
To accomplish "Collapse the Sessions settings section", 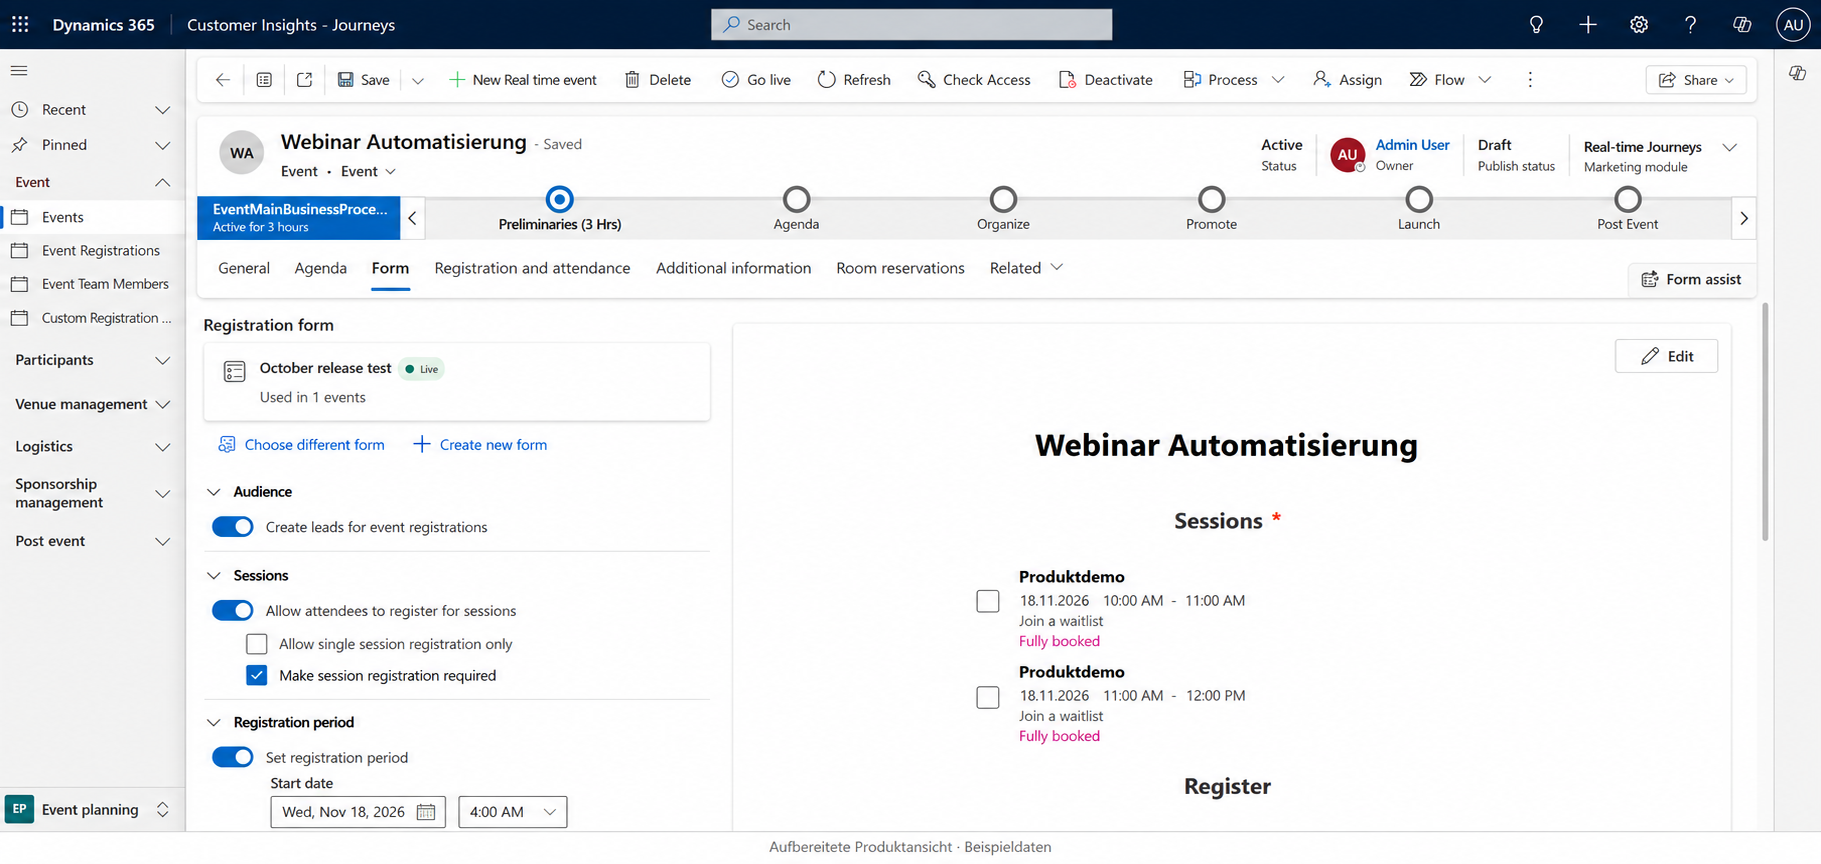I will click(213, 576).
